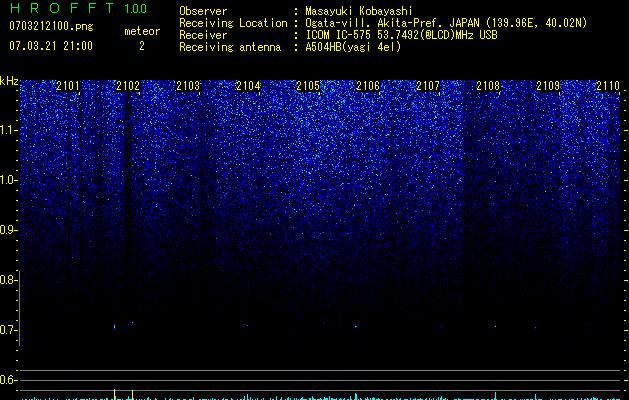Viewport: 629px width, 400px height.
Task: Click the Receiving Location label
Action: click(233, 23)
